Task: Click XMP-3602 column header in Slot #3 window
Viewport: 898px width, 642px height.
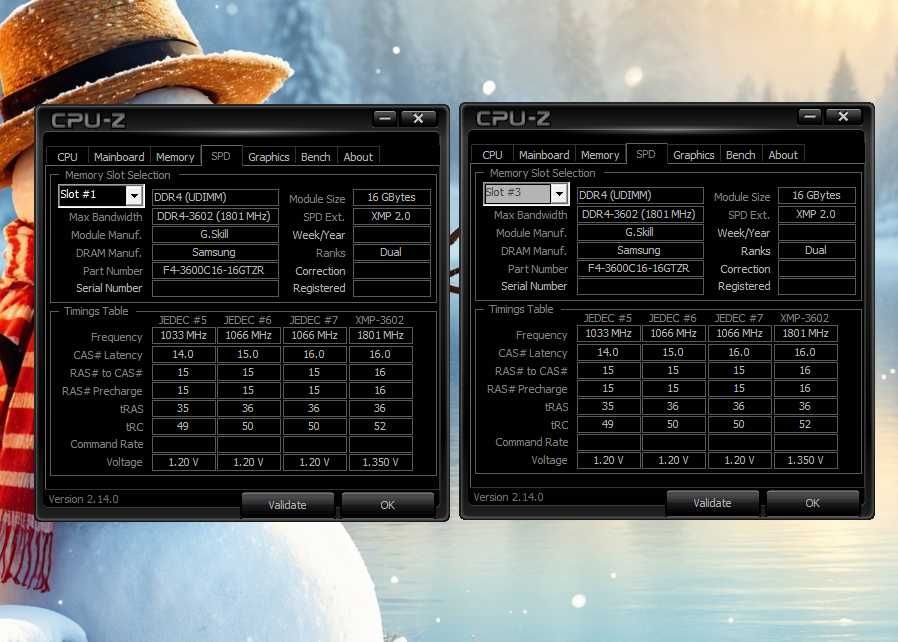Action: (804, 318)
